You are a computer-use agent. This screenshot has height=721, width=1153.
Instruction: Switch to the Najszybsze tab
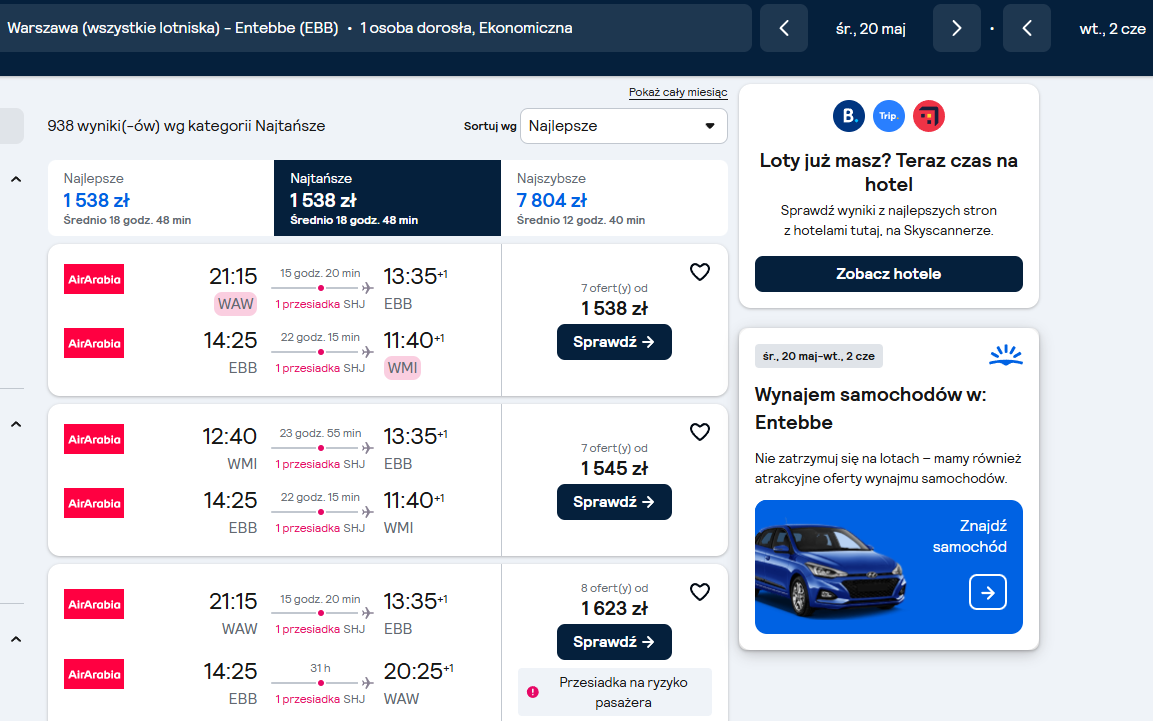click(614, 198)
